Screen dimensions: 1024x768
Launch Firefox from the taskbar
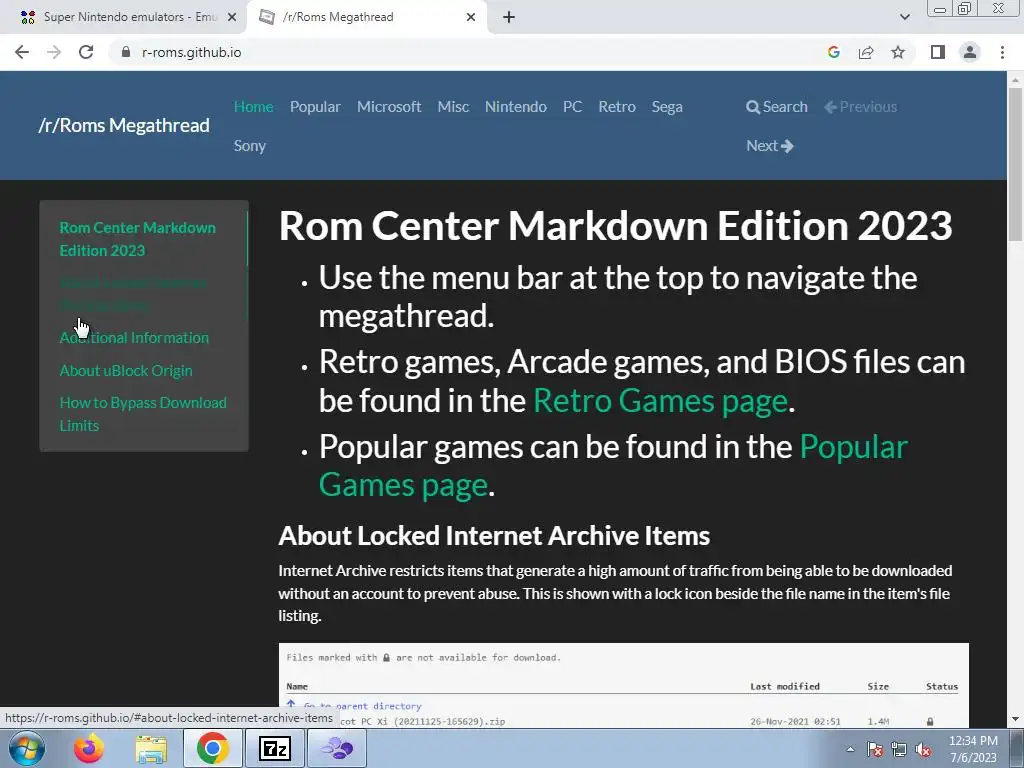pyautogui.click(x=89, y=748)
